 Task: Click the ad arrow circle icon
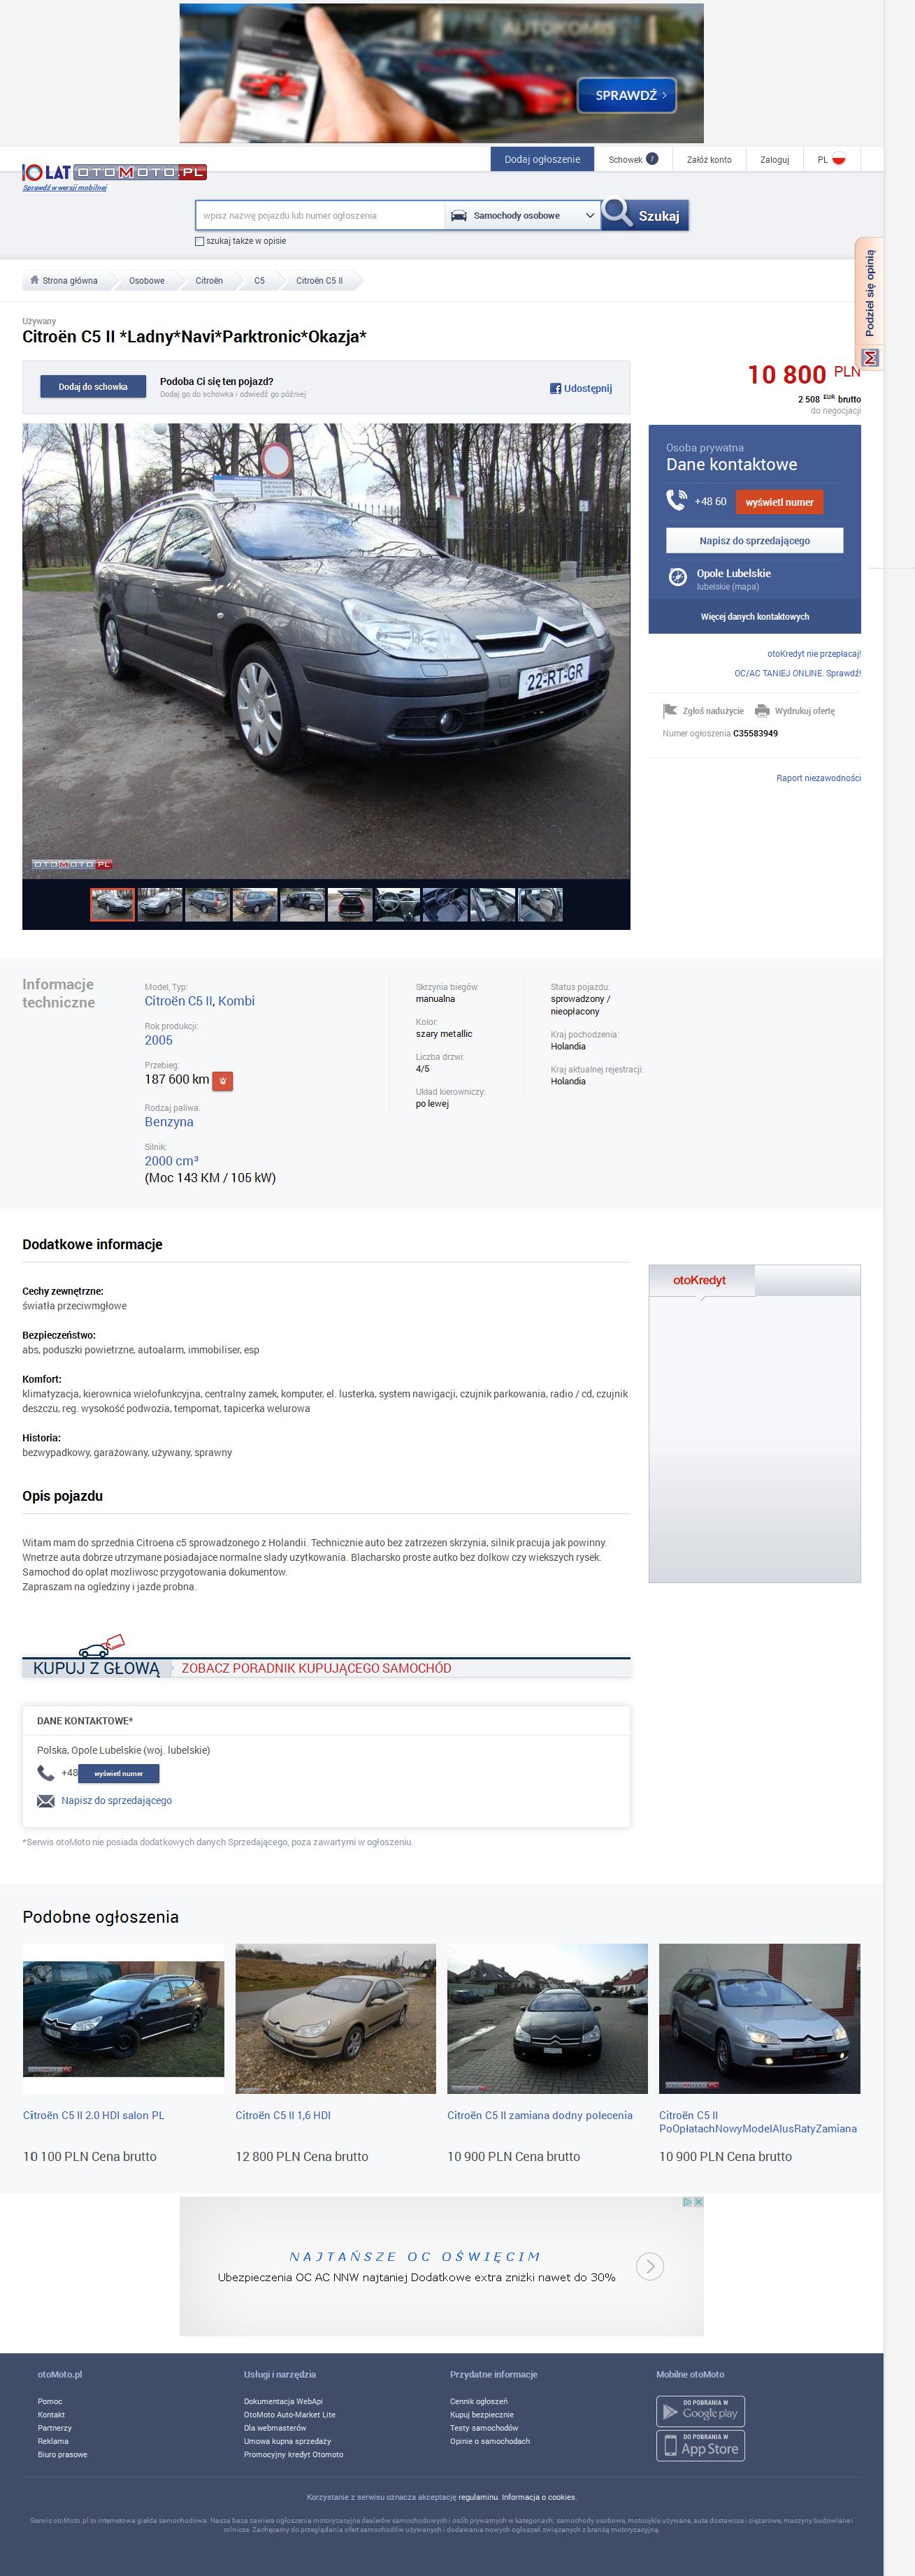click(650, 2266)
